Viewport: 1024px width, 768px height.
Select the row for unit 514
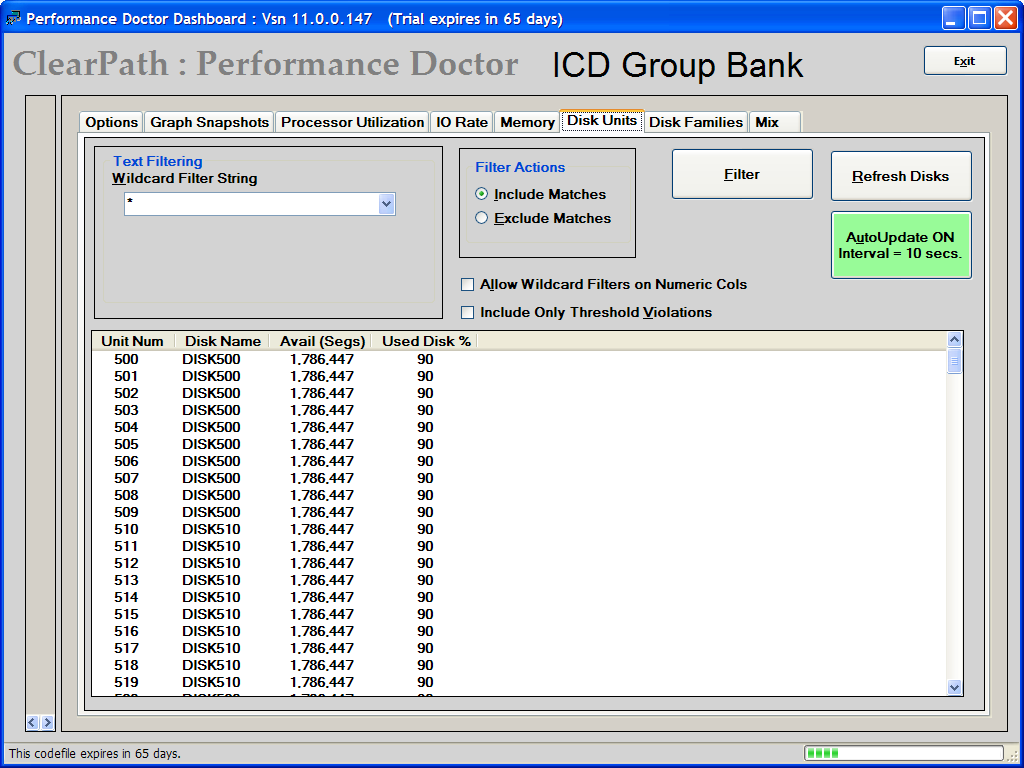tap(519, 597)
